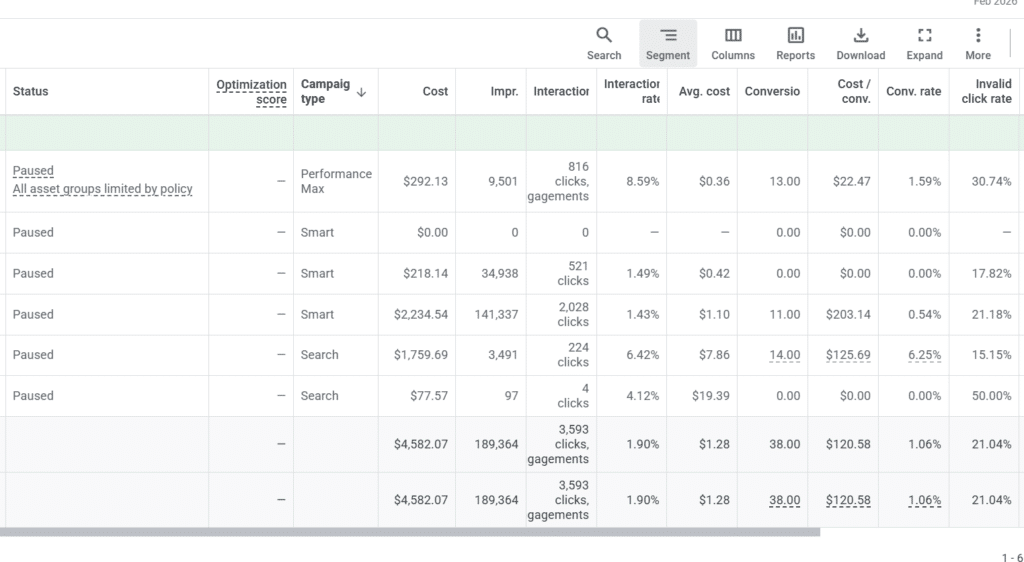Click the 9,501 impressions cell

click(x=503, y=181)
